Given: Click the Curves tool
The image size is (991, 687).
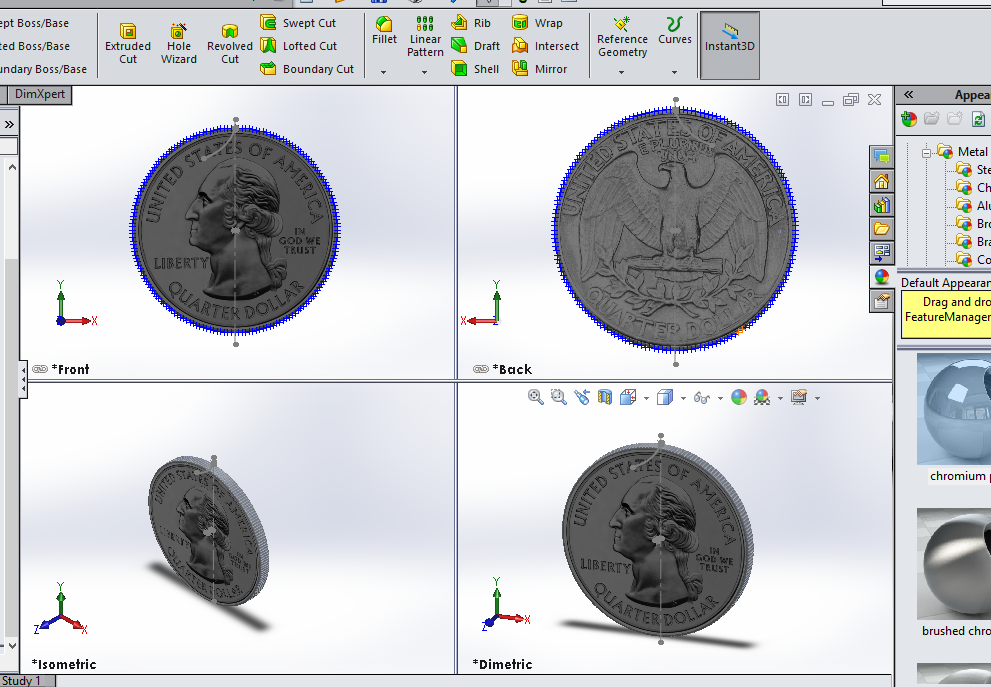Looking at the screenshot, I should pos(674,30).
